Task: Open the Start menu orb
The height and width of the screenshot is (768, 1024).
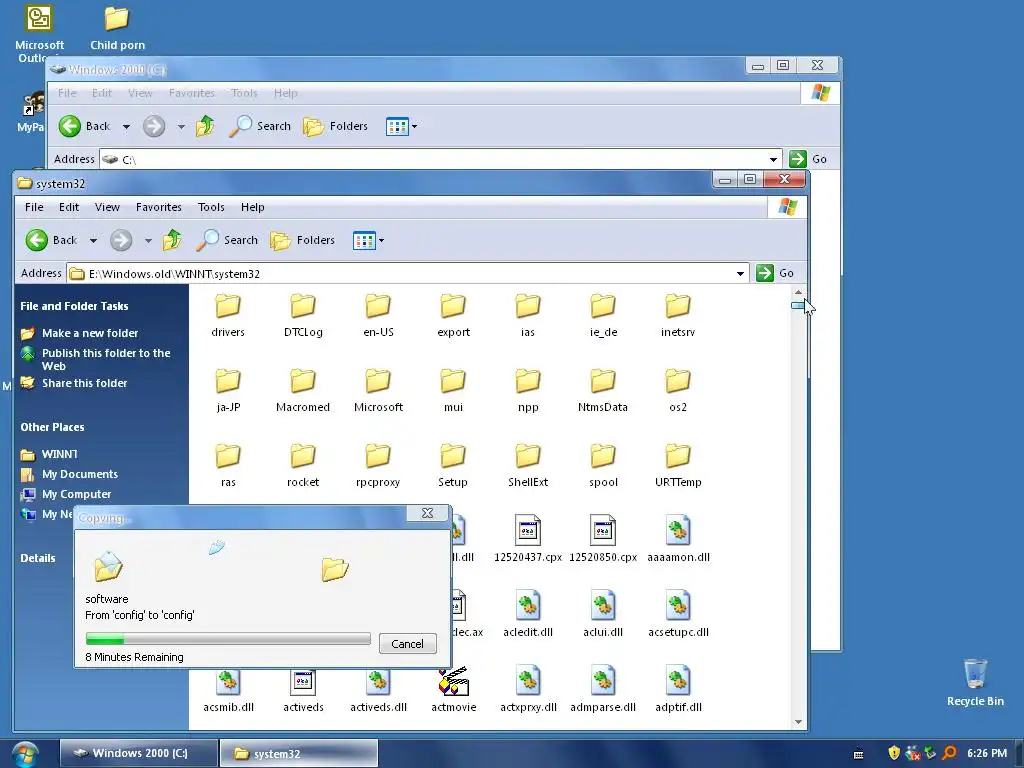Action: 24,754
